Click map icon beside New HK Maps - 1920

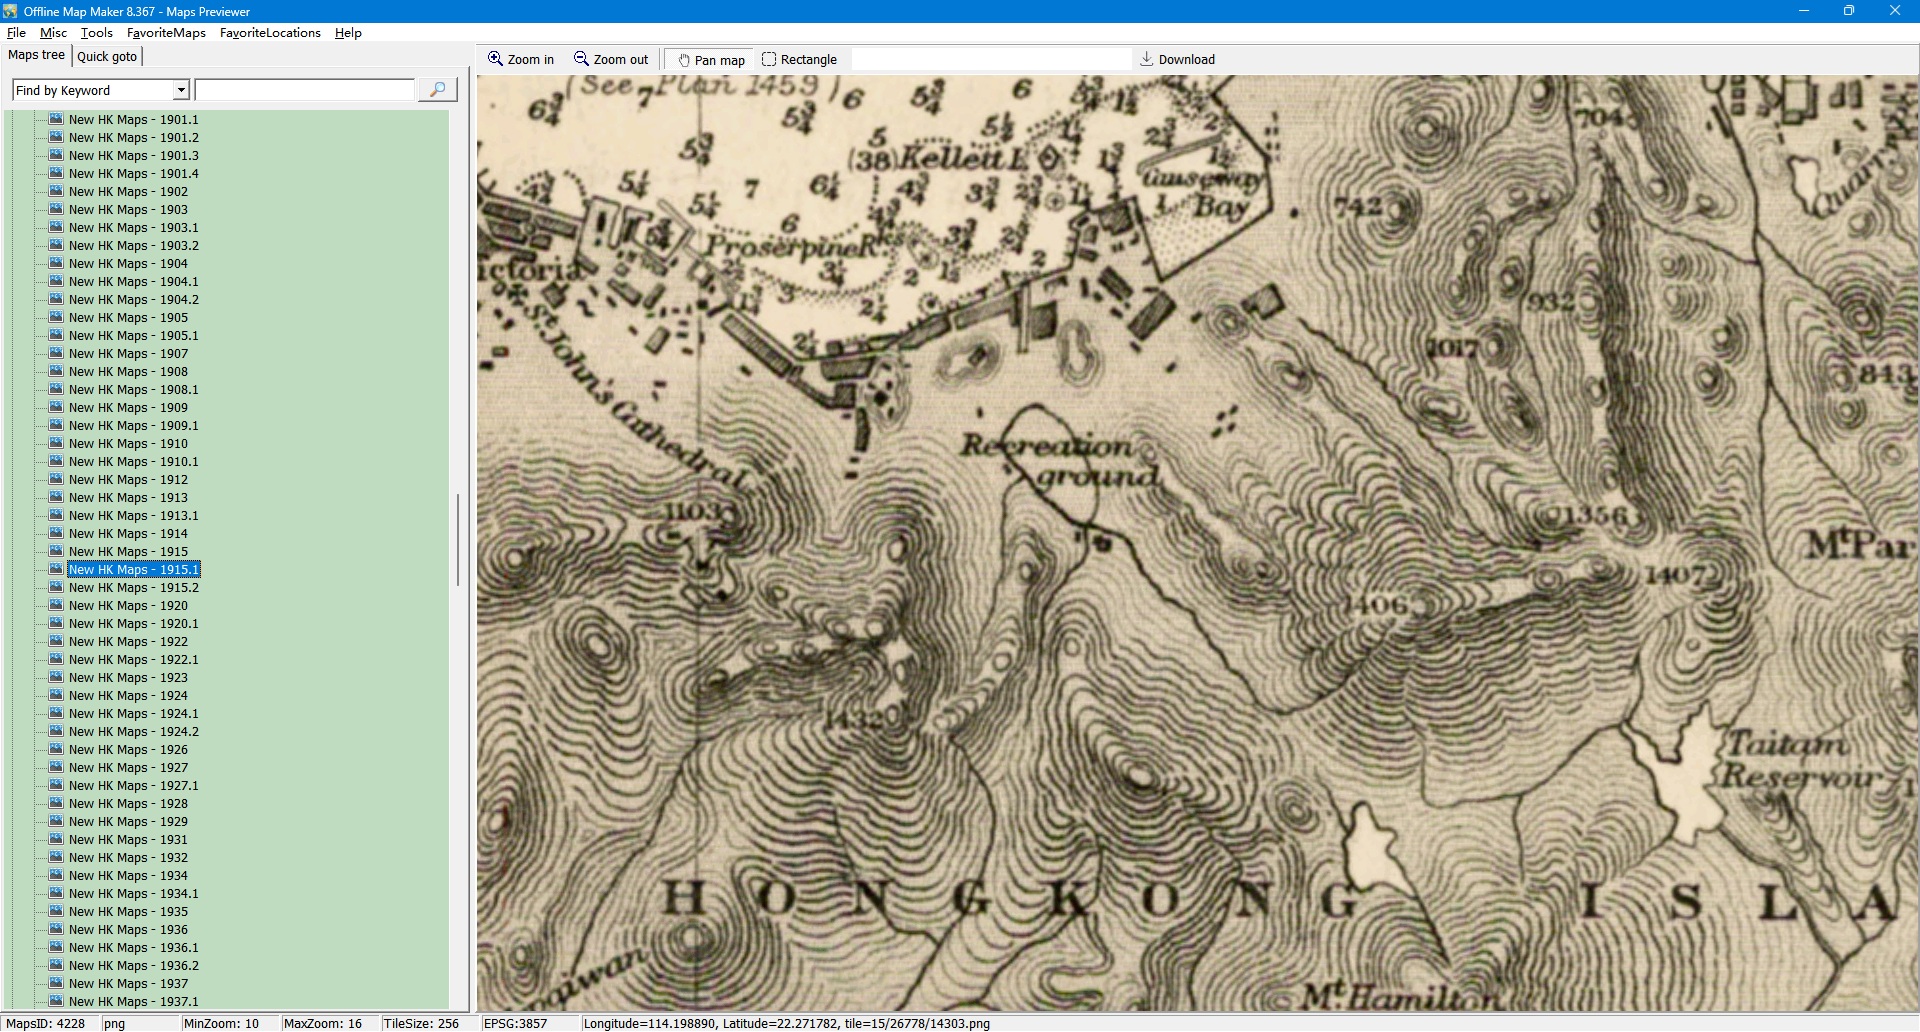point(57,605)
